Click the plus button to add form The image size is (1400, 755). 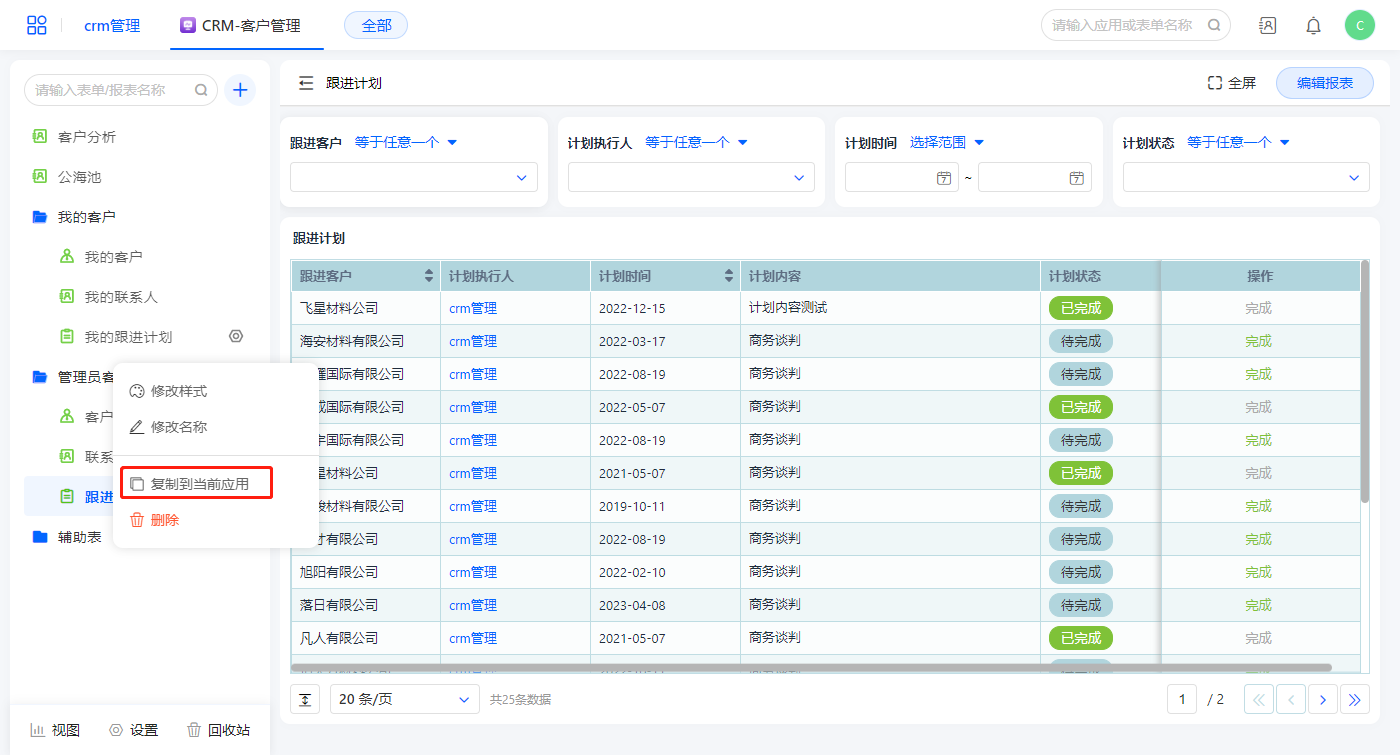240,90
